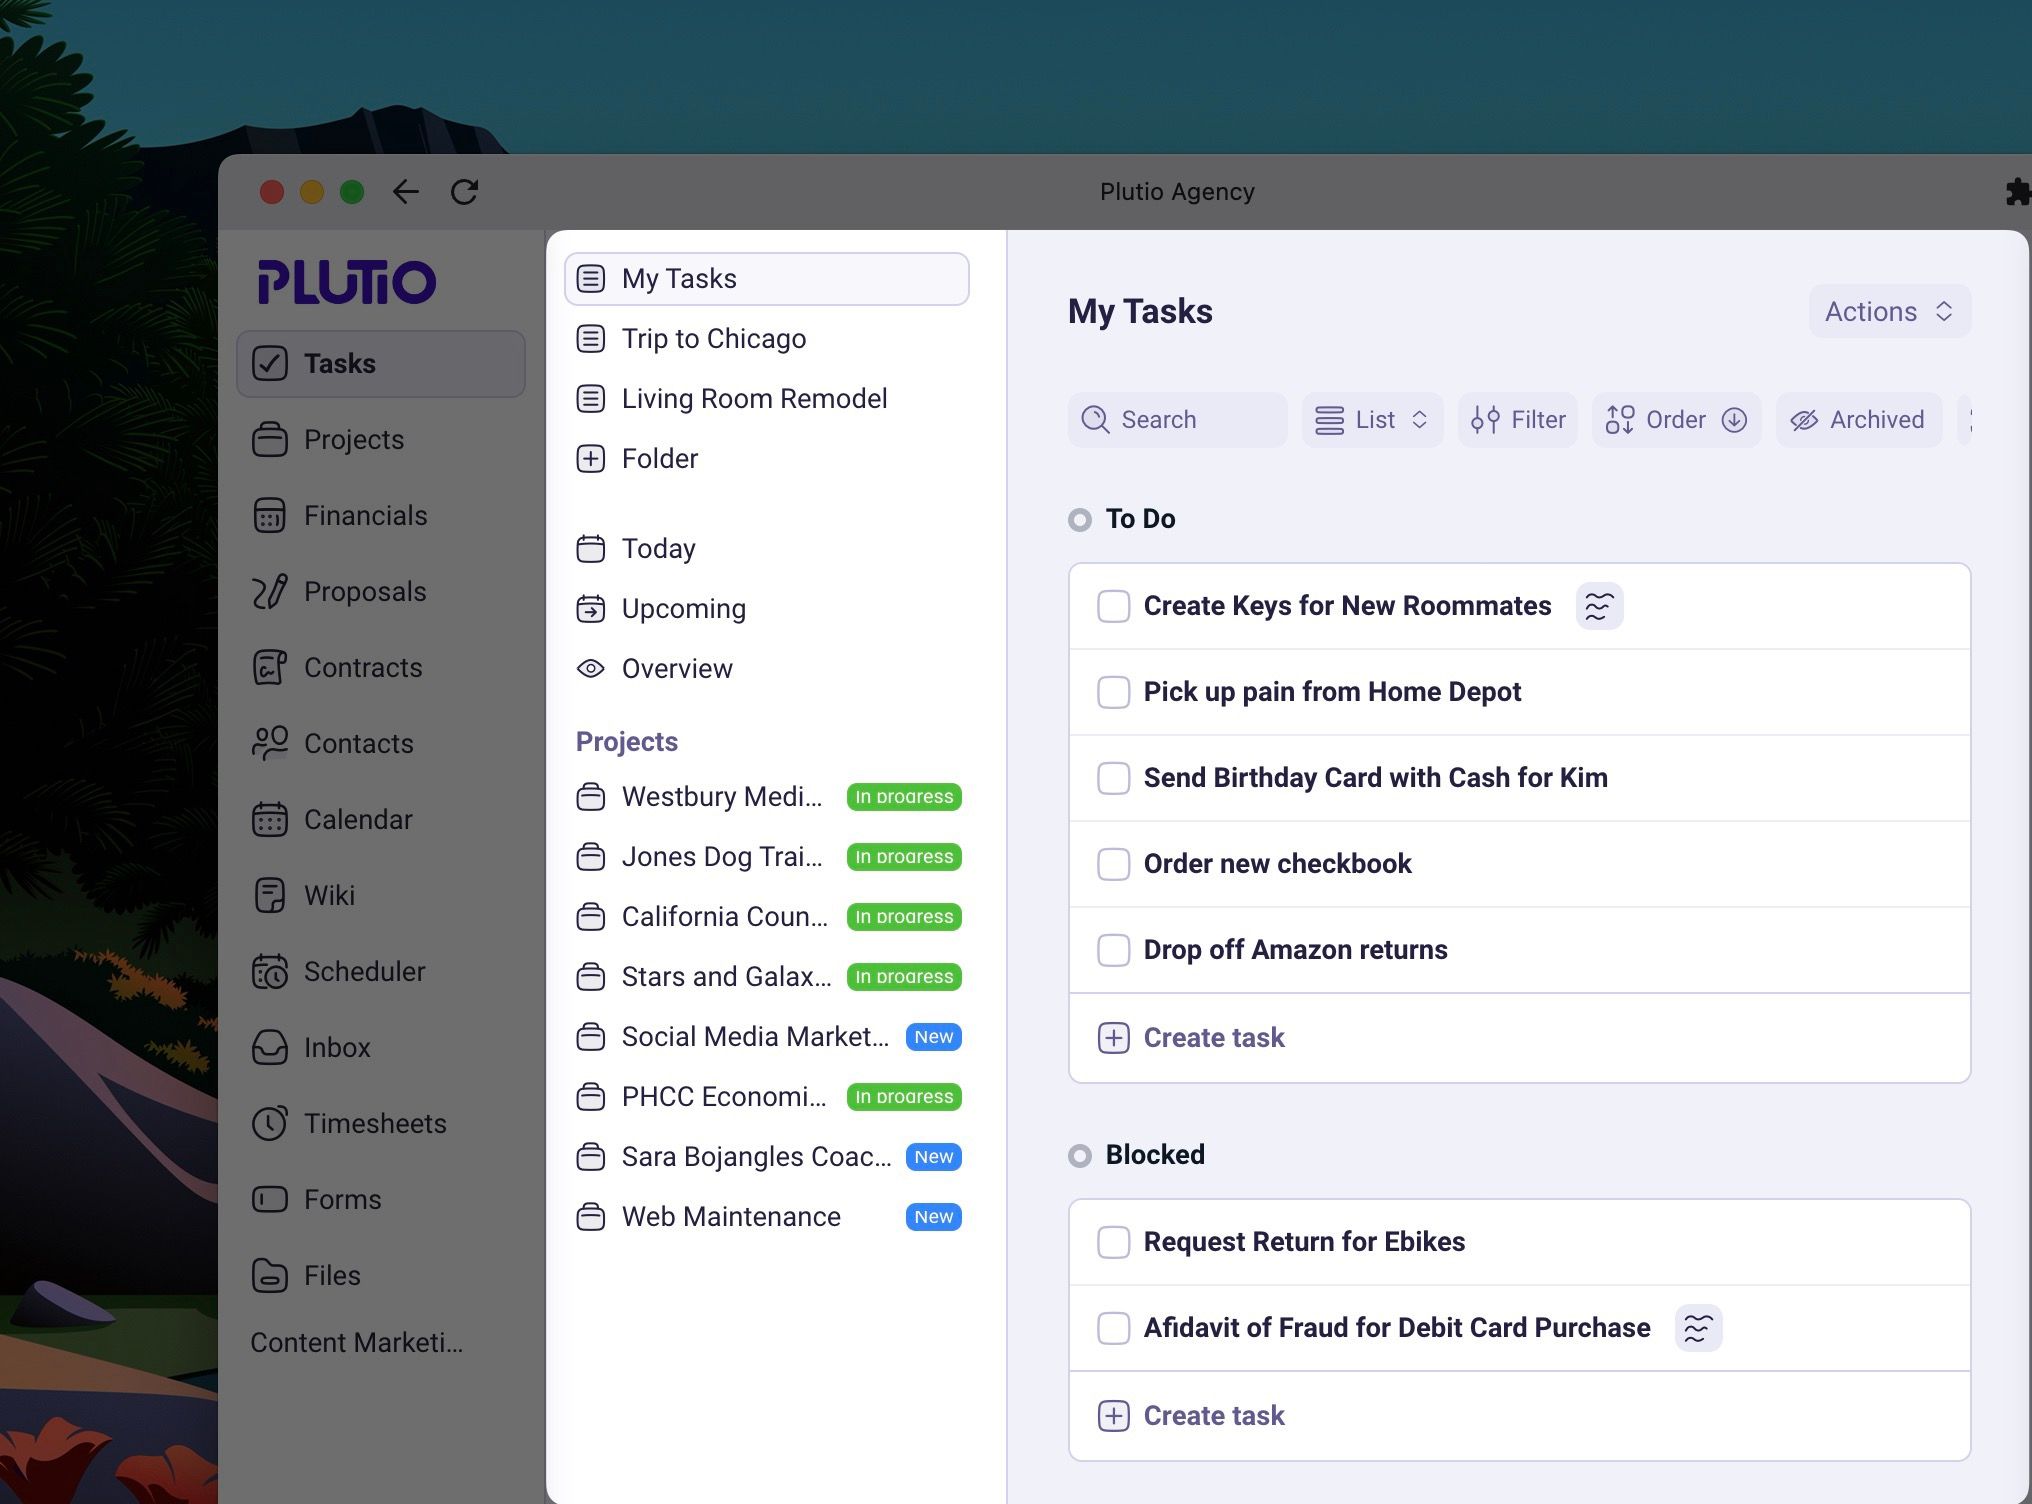Open the Timesheets section

point(375,1123)
